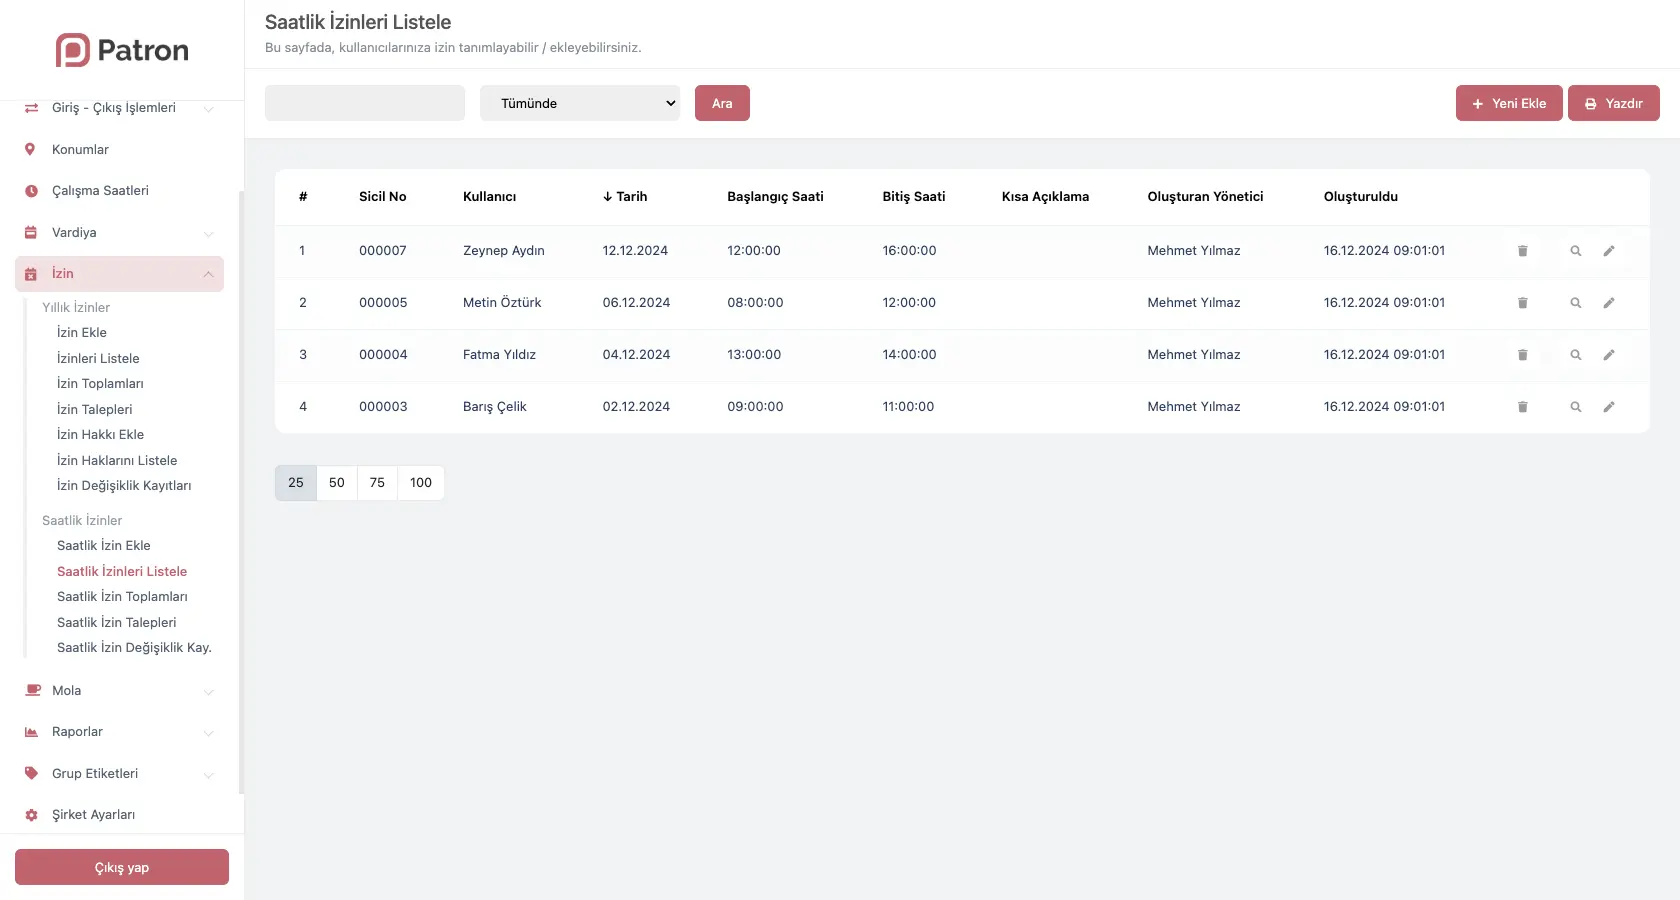Click the Çalışma Saatleri clock icon
Viewport: 1680px width, 900px height.
[31, 191]
